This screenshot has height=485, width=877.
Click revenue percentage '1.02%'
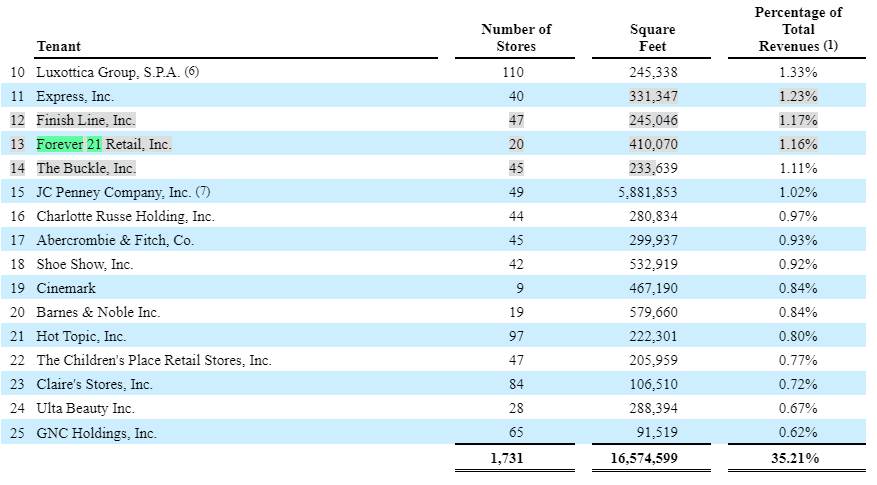[798, 193]
